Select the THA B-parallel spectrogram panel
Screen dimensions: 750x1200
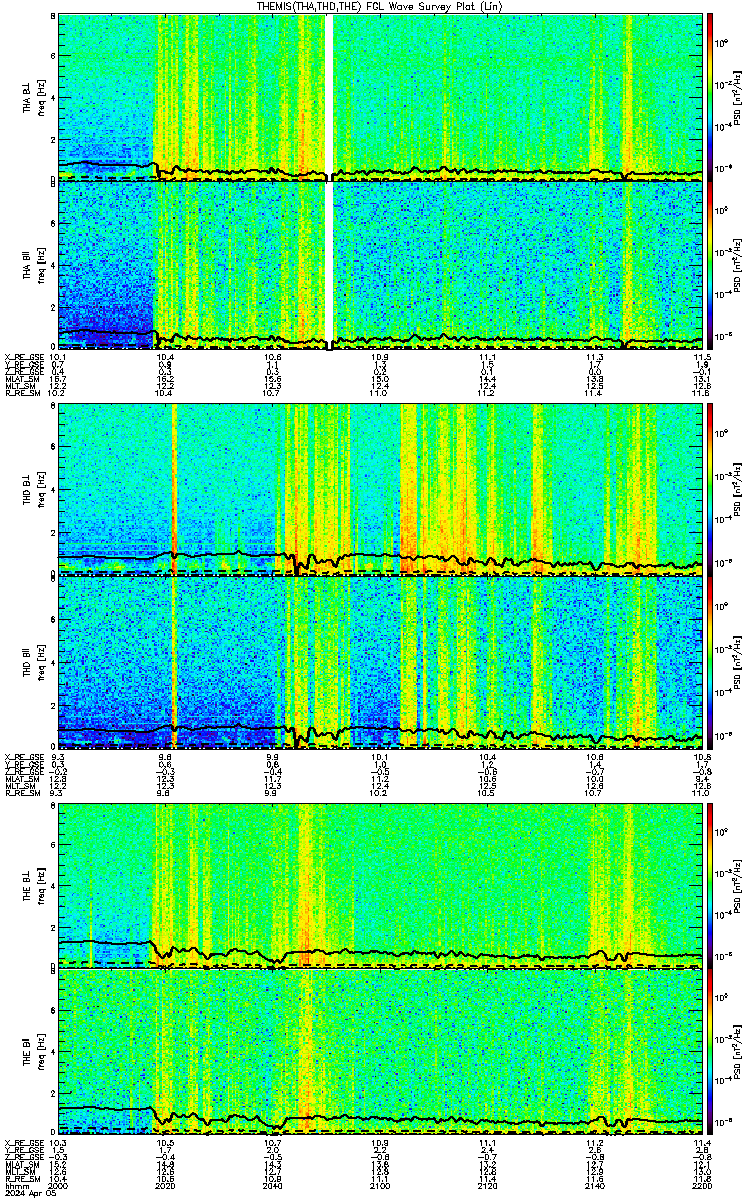tap(378, 265)
